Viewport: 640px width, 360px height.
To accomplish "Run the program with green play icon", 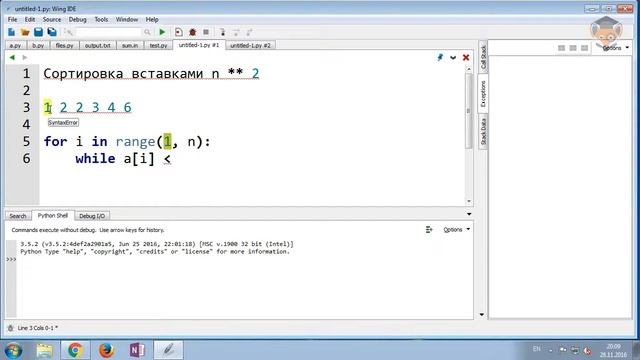I will (162, 32).
